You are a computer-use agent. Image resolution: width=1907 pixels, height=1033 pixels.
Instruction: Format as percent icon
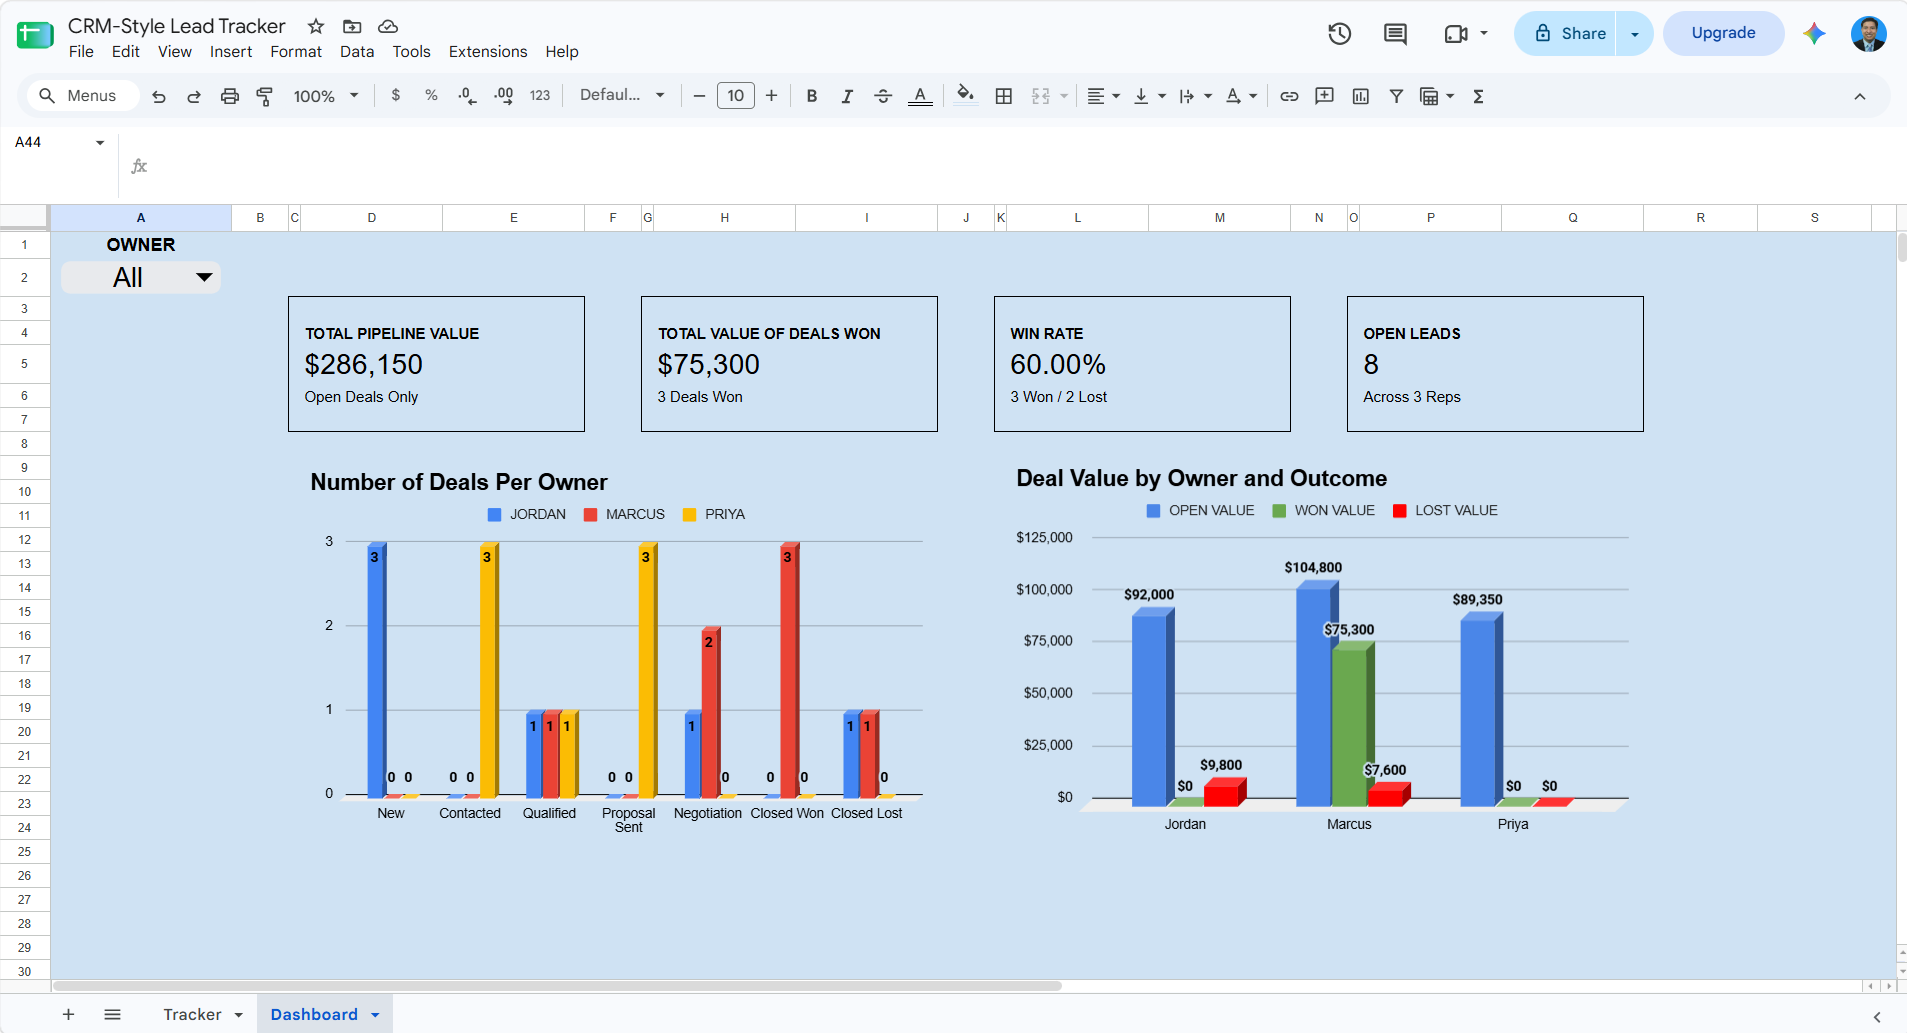431,95
